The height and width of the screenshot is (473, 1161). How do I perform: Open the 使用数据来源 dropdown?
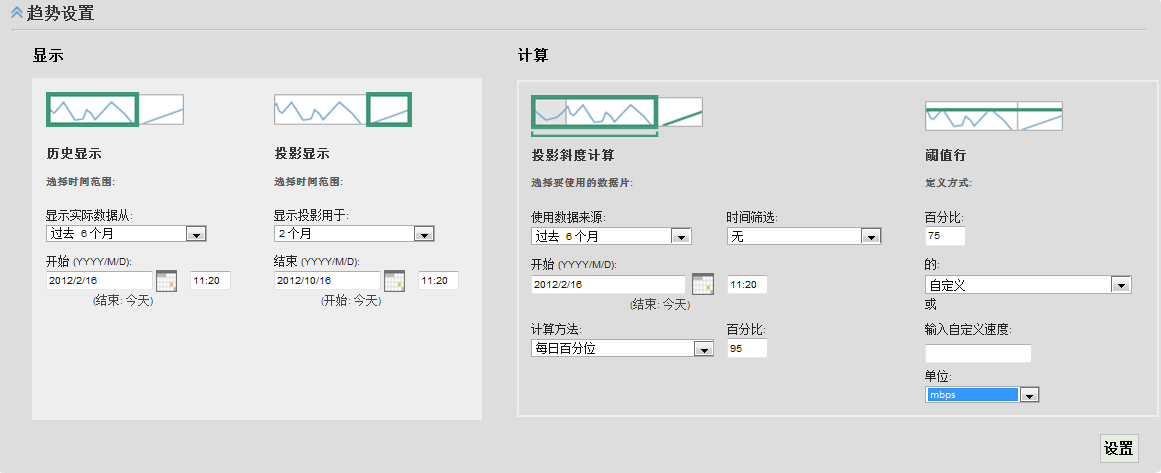coord(682,237)
